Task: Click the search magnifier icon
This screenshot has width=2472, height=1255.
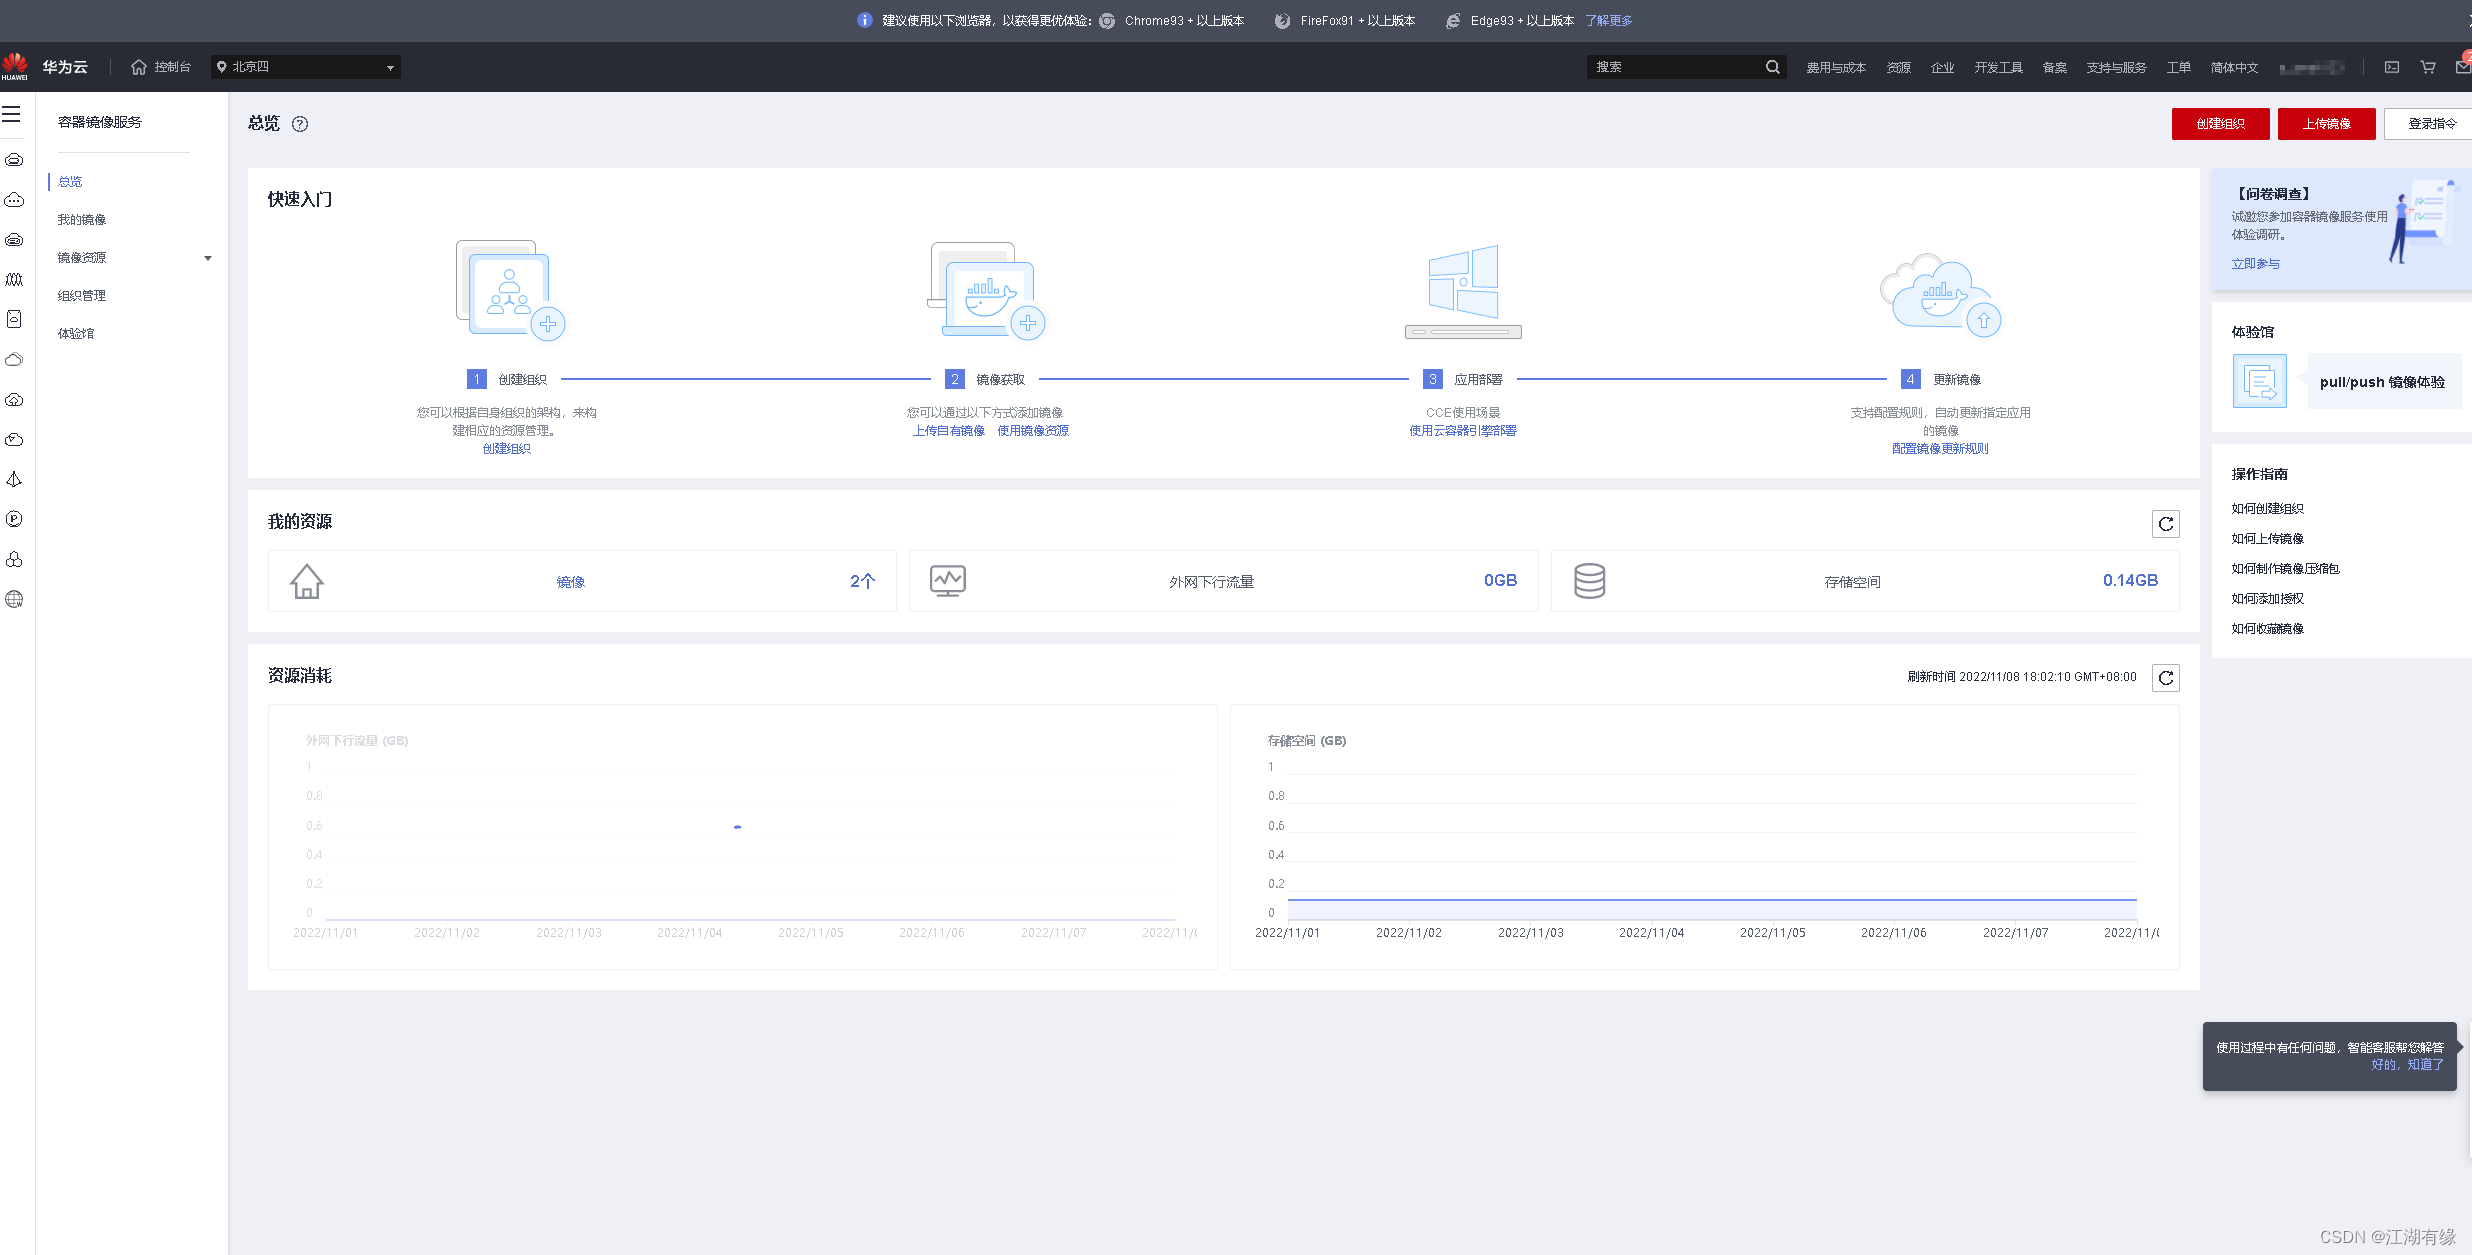Action: (1772, 67)
